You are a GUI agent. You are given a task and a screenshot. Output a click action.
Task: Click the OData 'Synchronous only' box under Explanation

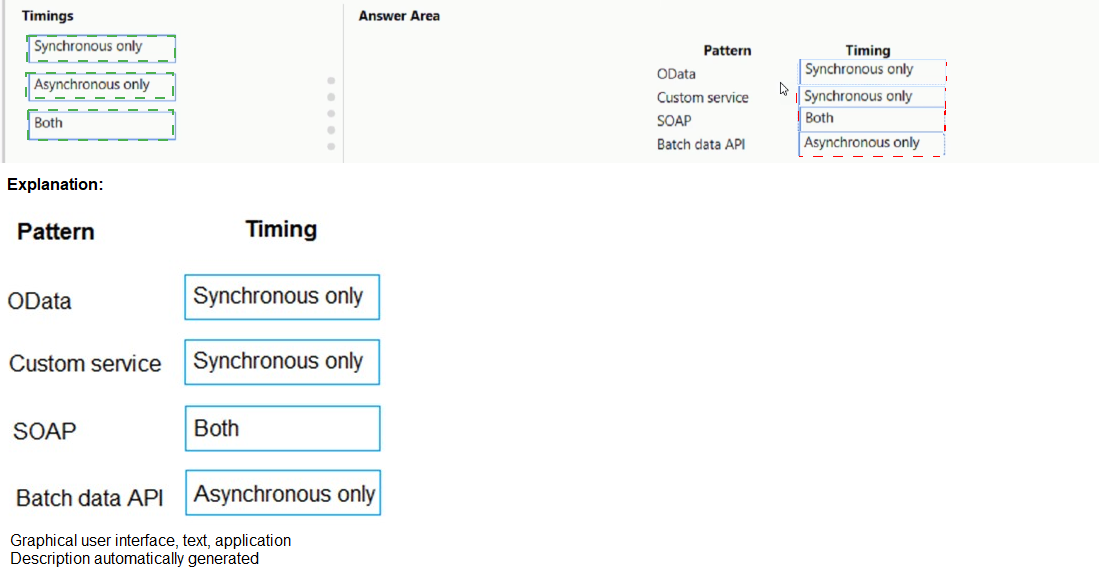282,297
